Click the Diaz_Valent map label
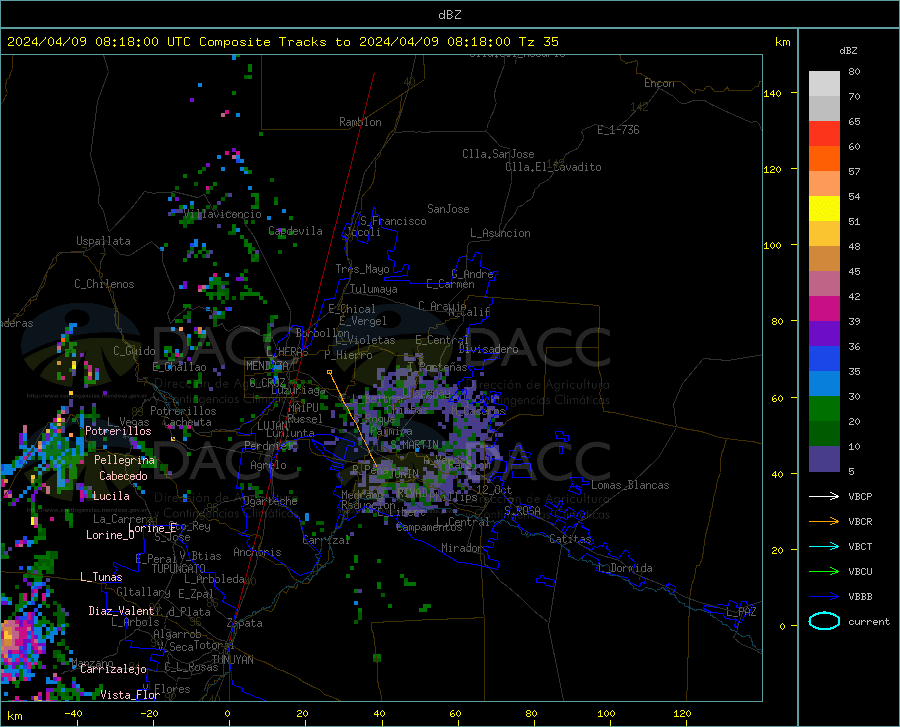The width and height of the screenshot is (900, 727). [121, 611]
